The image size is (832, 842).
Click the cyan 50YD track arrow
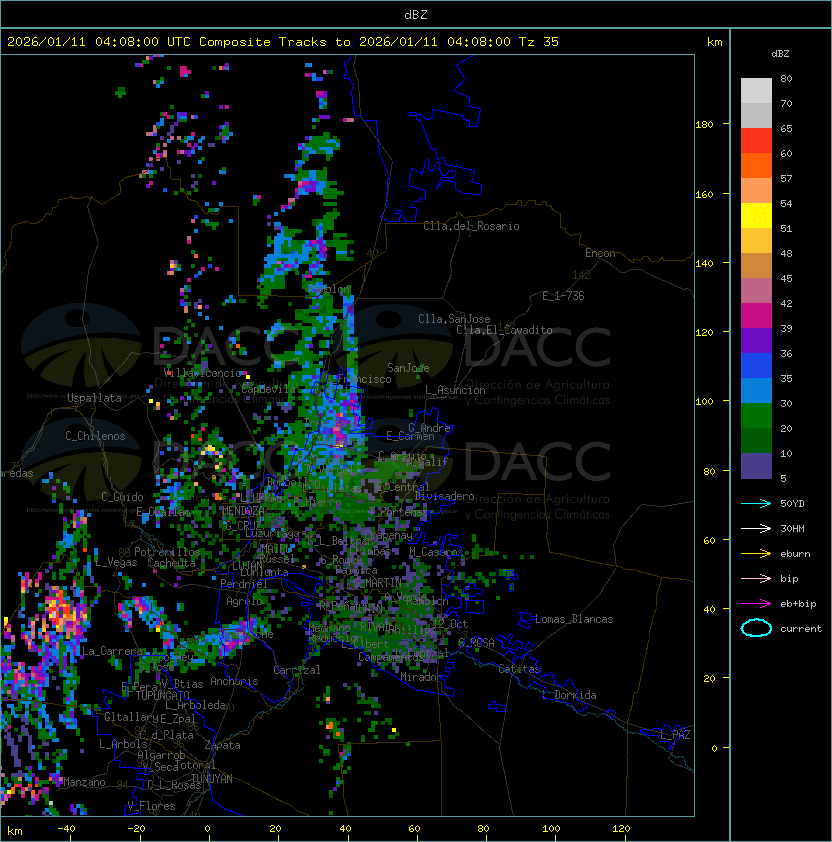coord(756,503)
